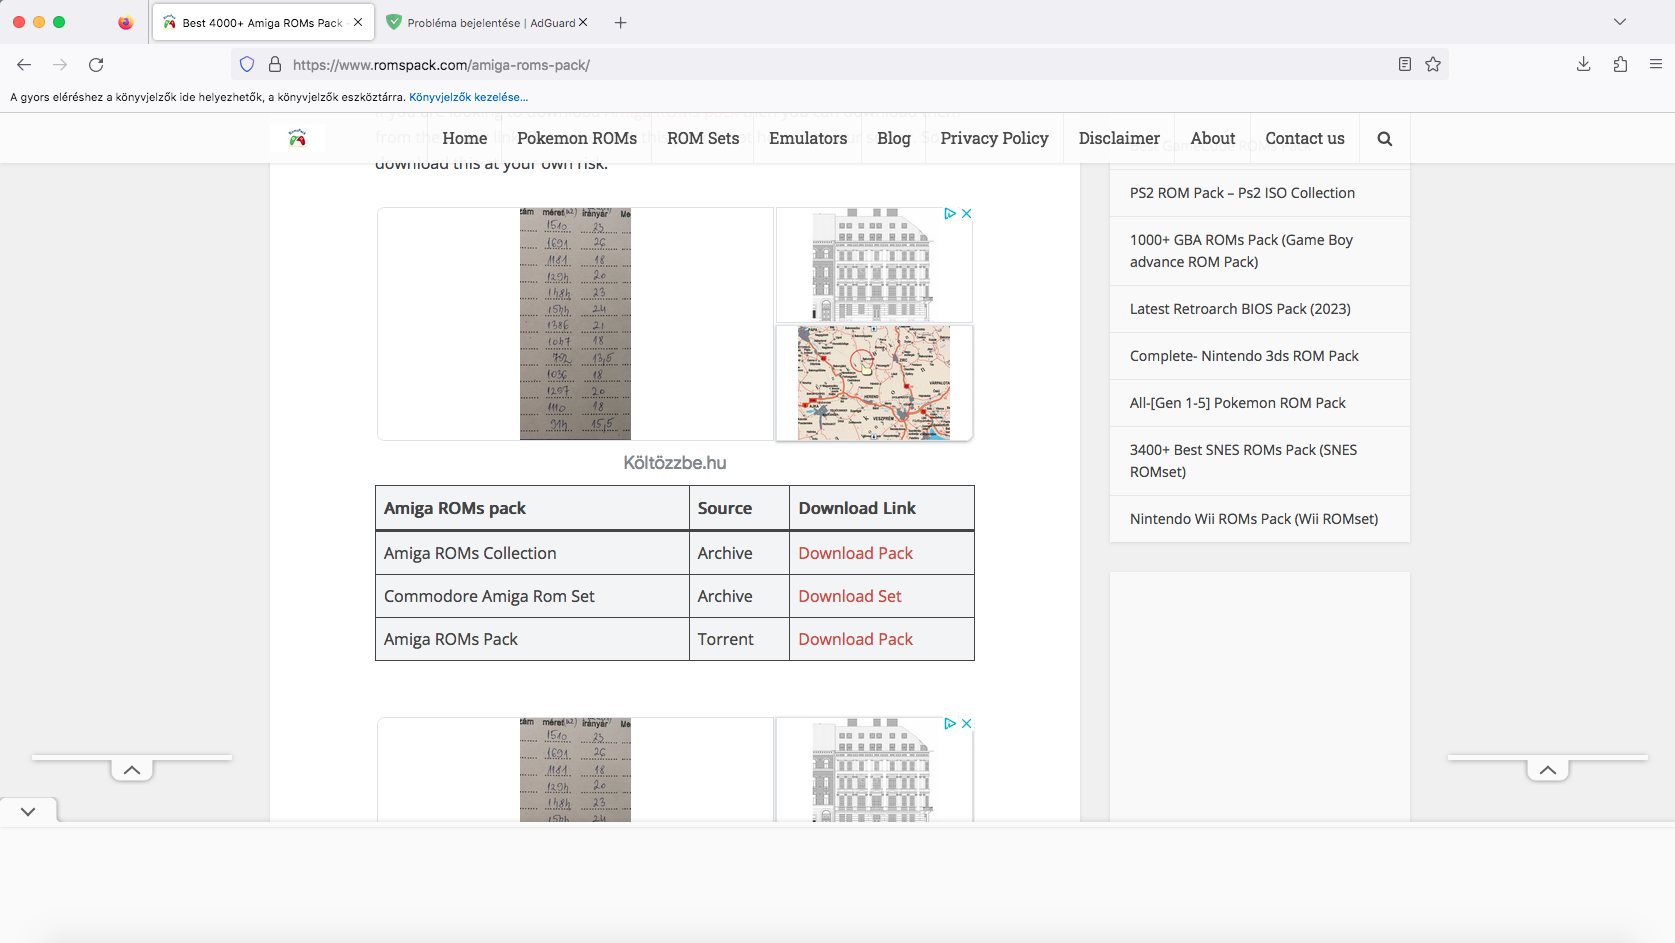Open the Pokemon ROMs menu item
The width and height of the screenshot is (1675, 943).
(577, 138)
